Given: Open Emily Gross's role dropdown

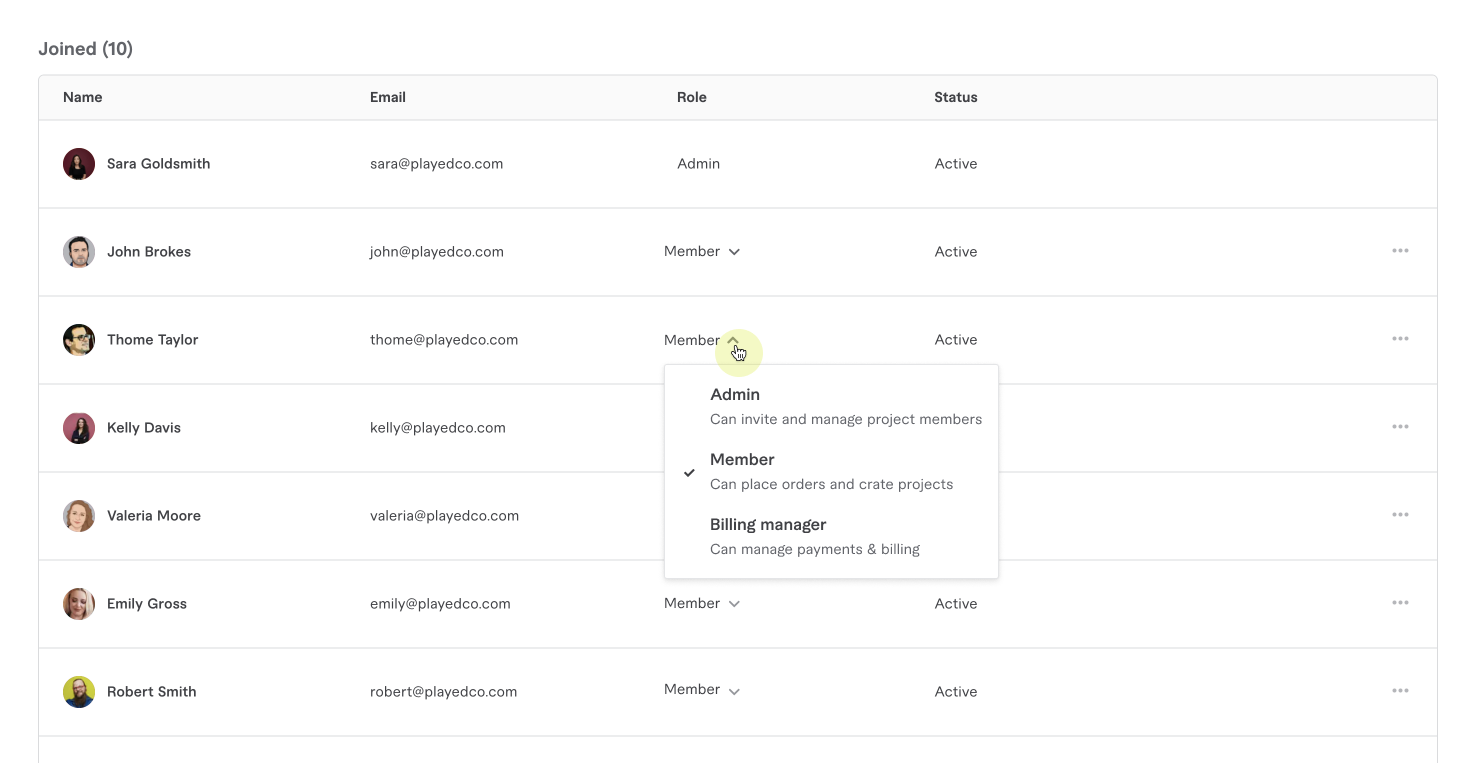Looking at the screenshot, I should [x=702, y=604].
